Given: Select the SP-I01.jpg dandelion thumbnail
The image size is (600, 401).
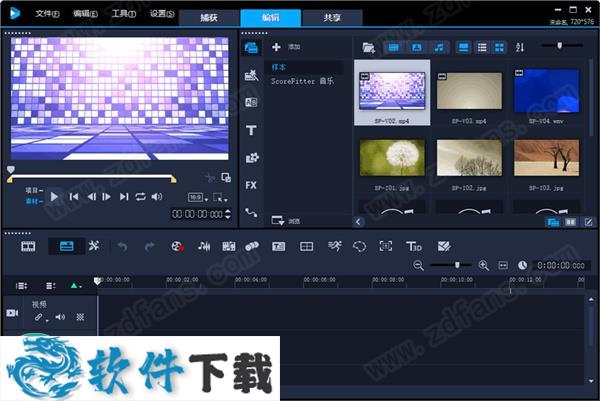Looking at the screenshot, I should 392,161.
